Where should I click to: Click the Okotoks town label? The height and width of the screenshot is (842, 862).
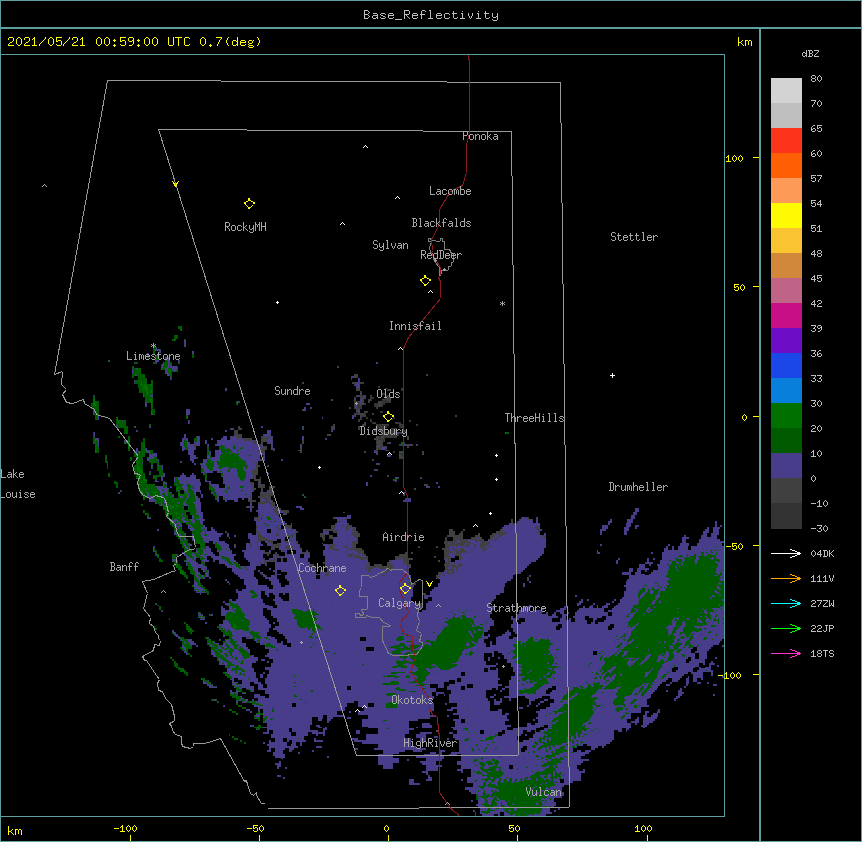[412, 700]
